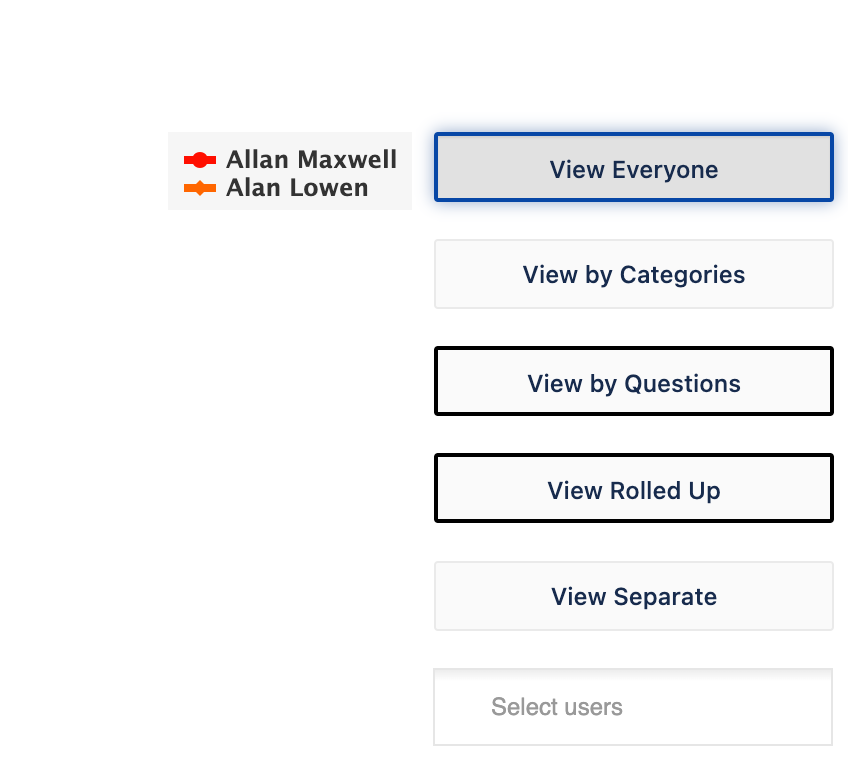Select Alan Lowen's series indicator in the legend
The width and height of the screenshot is (848, 776).
[198, 186]
